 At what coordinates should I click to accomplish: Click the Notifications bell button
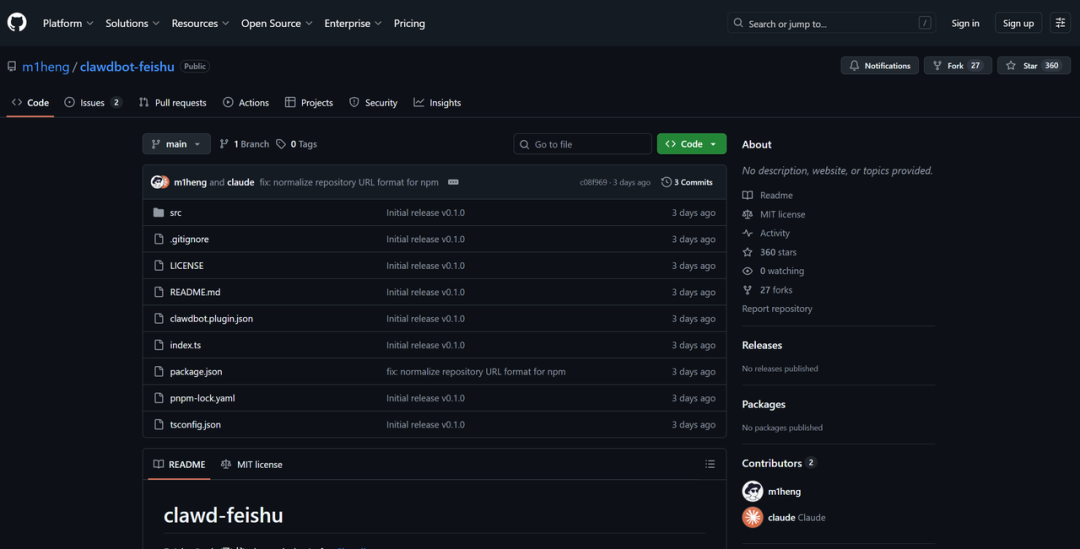point(880,66)
